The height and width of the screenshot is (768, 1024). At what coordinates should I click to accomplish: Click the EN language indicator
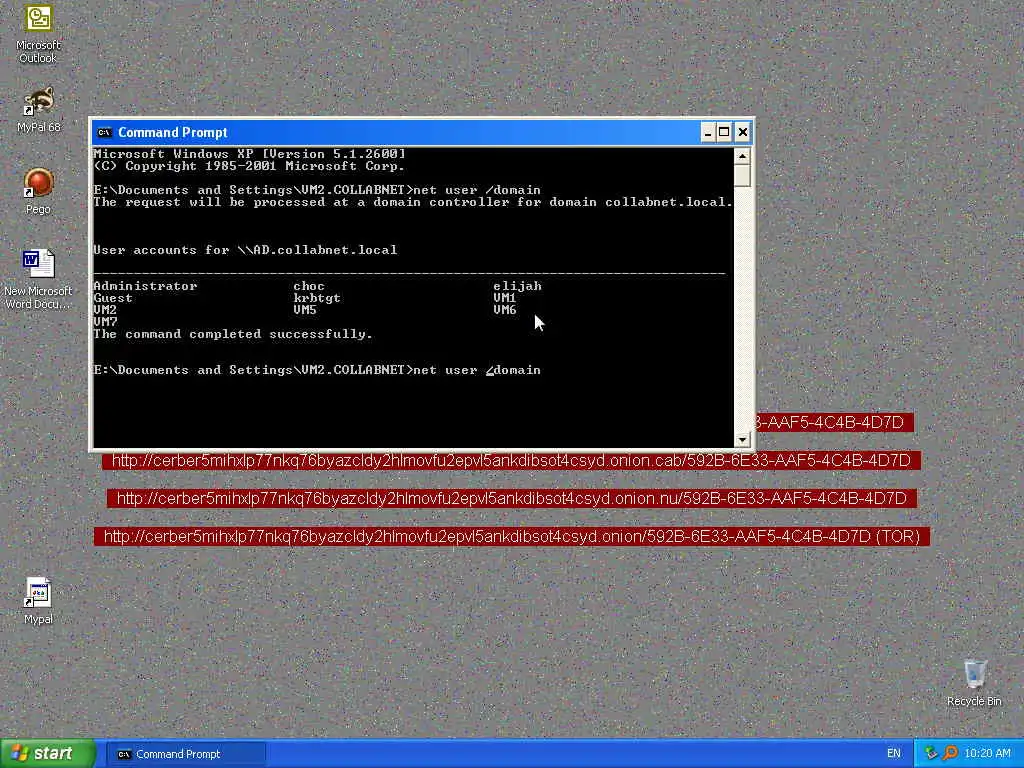(893, 754)
